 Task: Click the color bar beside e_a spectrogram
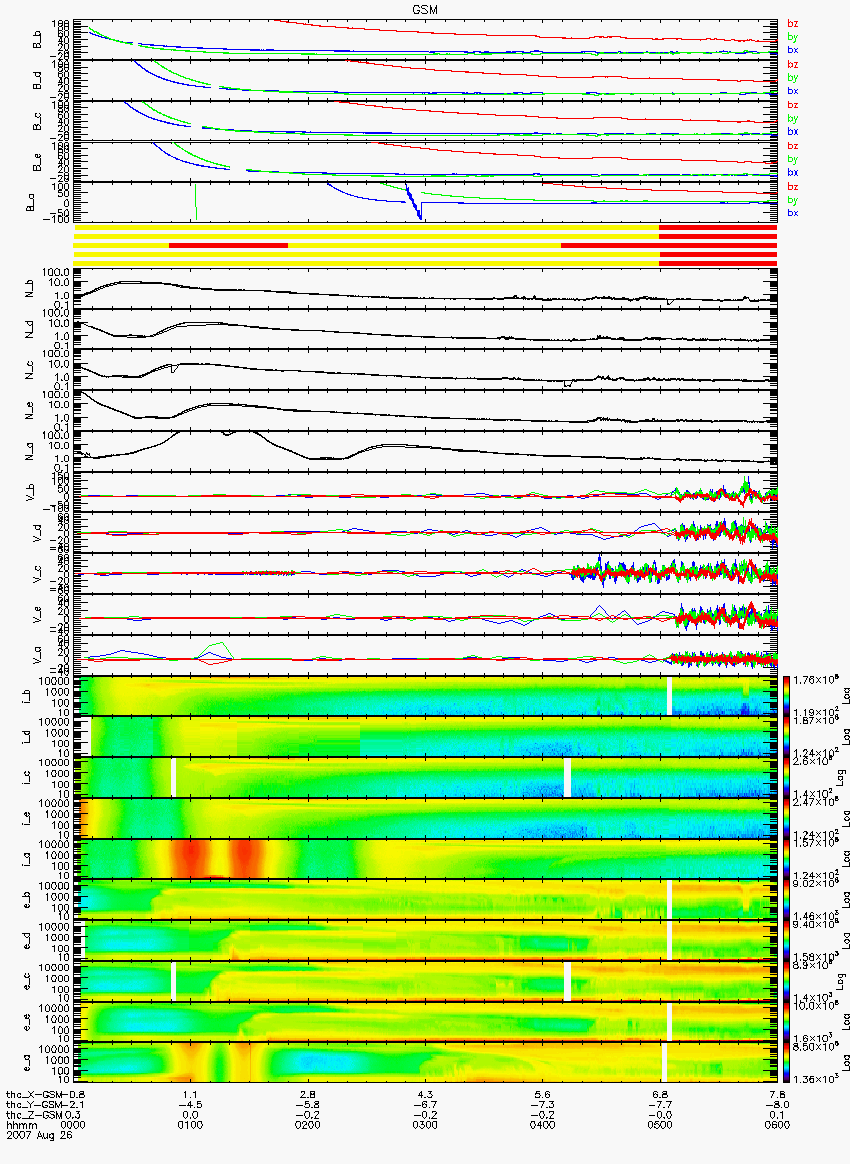pos(787,1060)
